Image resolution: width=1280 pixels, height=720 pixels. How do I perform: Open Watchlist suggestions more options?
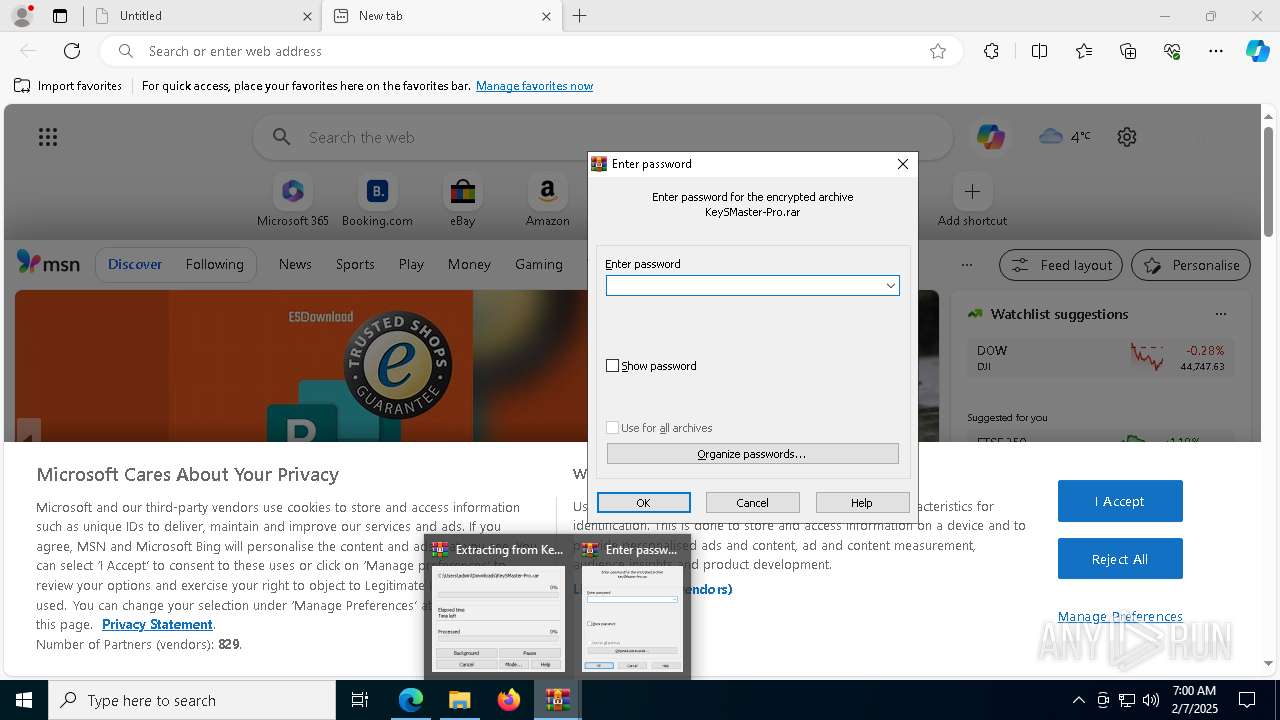1220,314
